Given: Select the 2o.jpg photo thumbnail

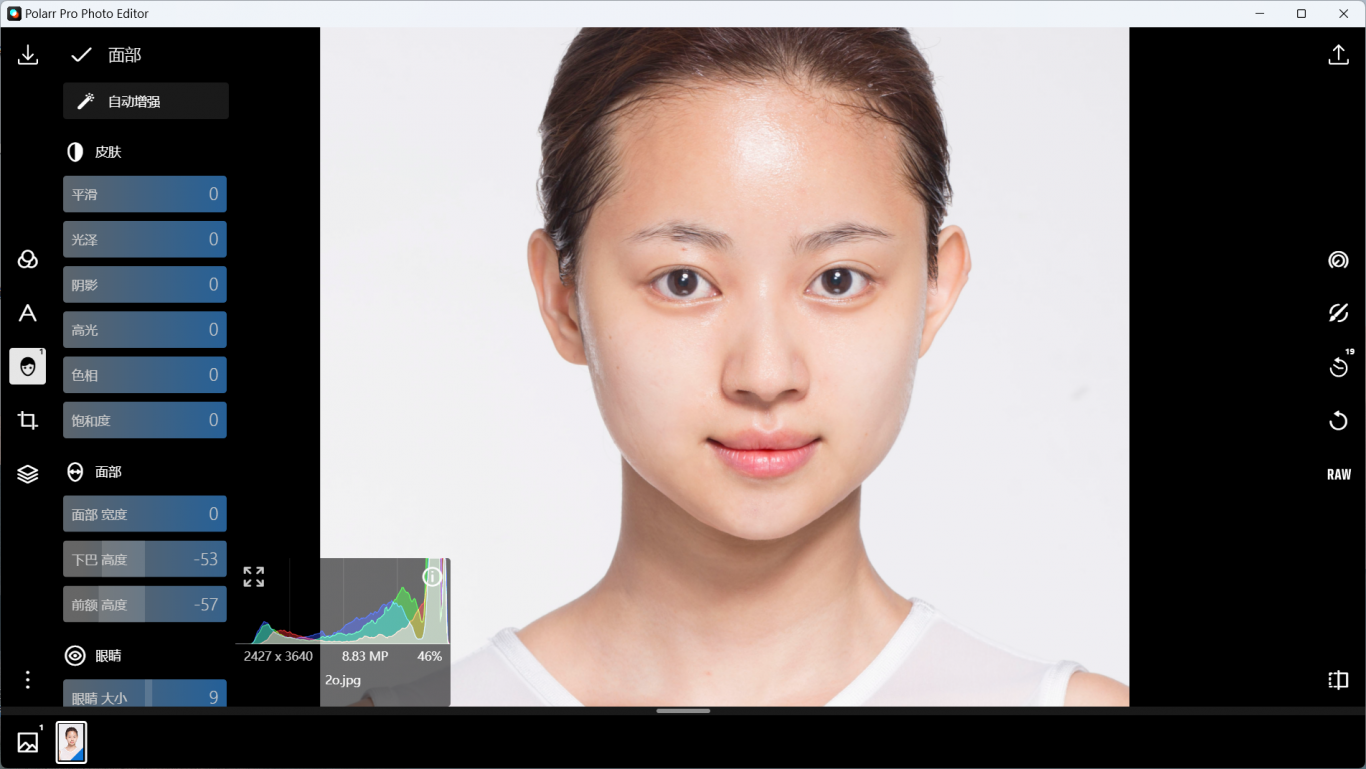Looking at the screenshot, I should [71, 742].
